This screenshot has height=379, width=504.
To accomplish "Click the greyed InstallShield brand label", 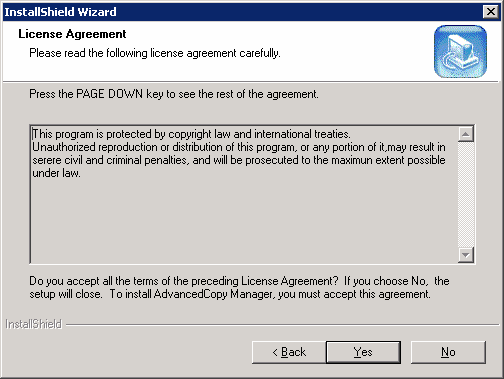I will point(33,324).
